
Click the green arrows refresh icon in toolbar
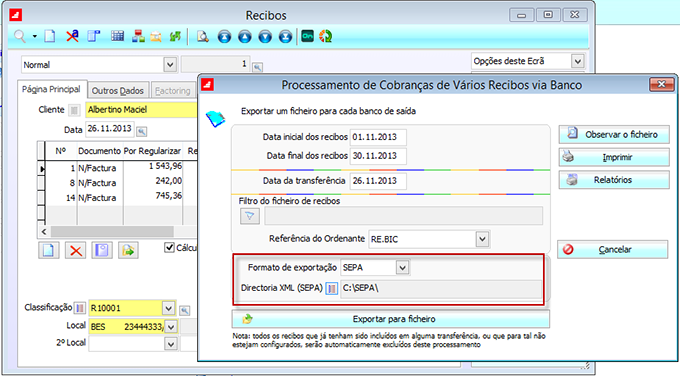pyautogui.click(x=175, y=36)
